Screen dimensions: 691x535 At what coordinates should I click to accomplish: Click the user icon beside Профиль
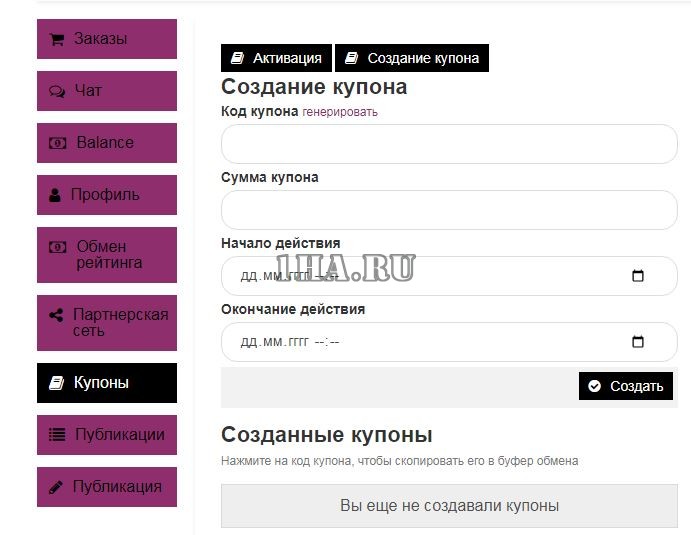[55, 195]
